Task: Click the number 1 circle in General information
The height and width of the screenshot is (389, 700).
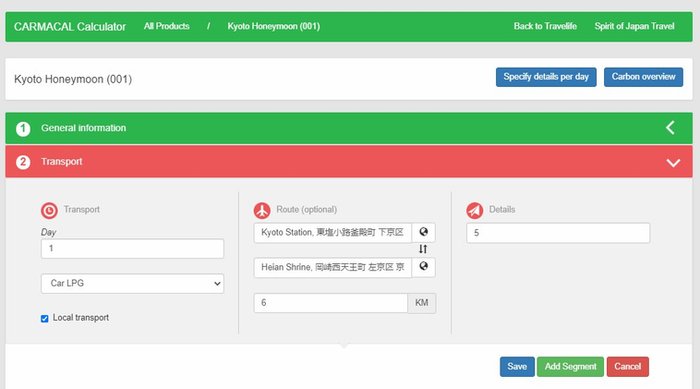Action: coord(23,129)
